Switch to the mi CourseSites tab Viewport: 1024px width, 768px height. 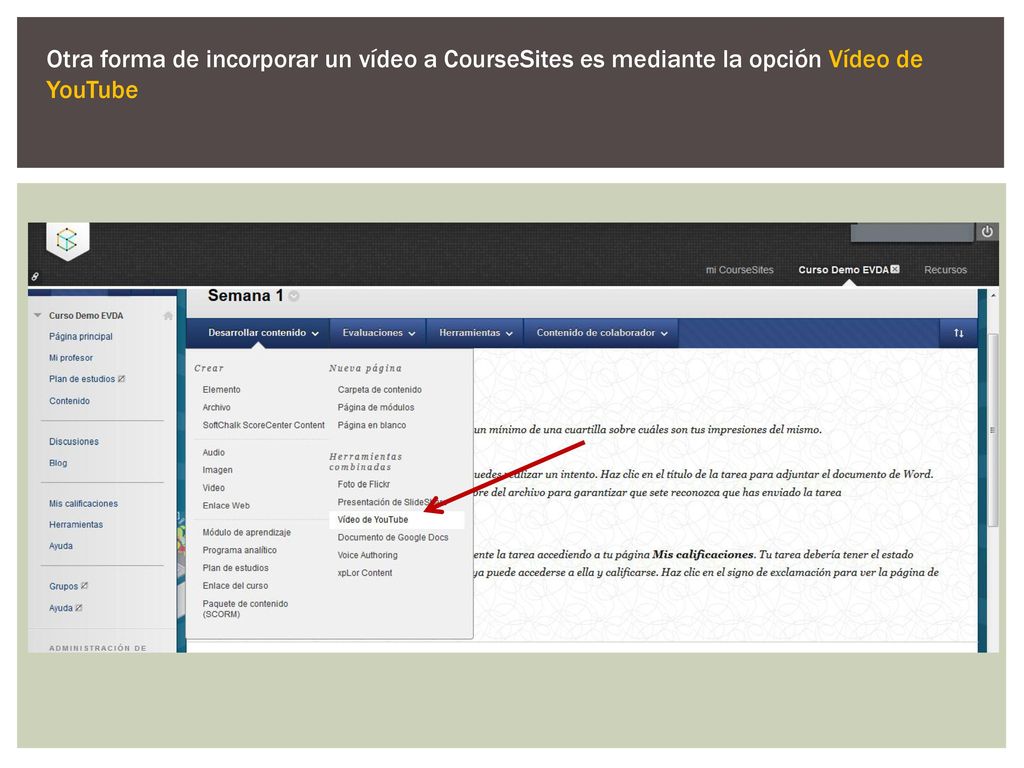point(739,270)
